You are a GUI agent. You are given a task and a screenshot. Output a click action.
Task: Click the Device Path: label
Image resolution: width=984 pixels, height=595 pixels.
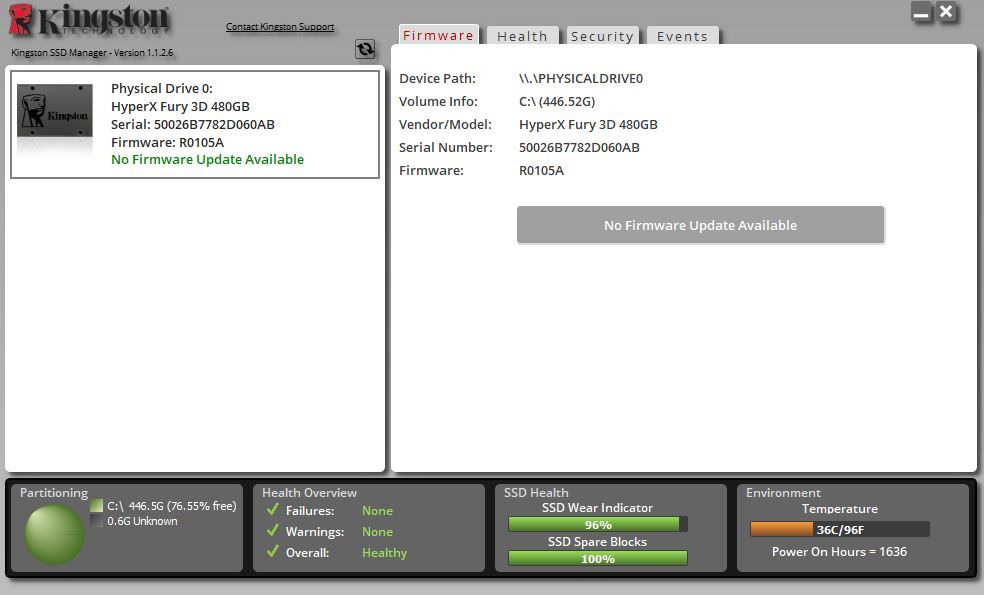[437, 78]
